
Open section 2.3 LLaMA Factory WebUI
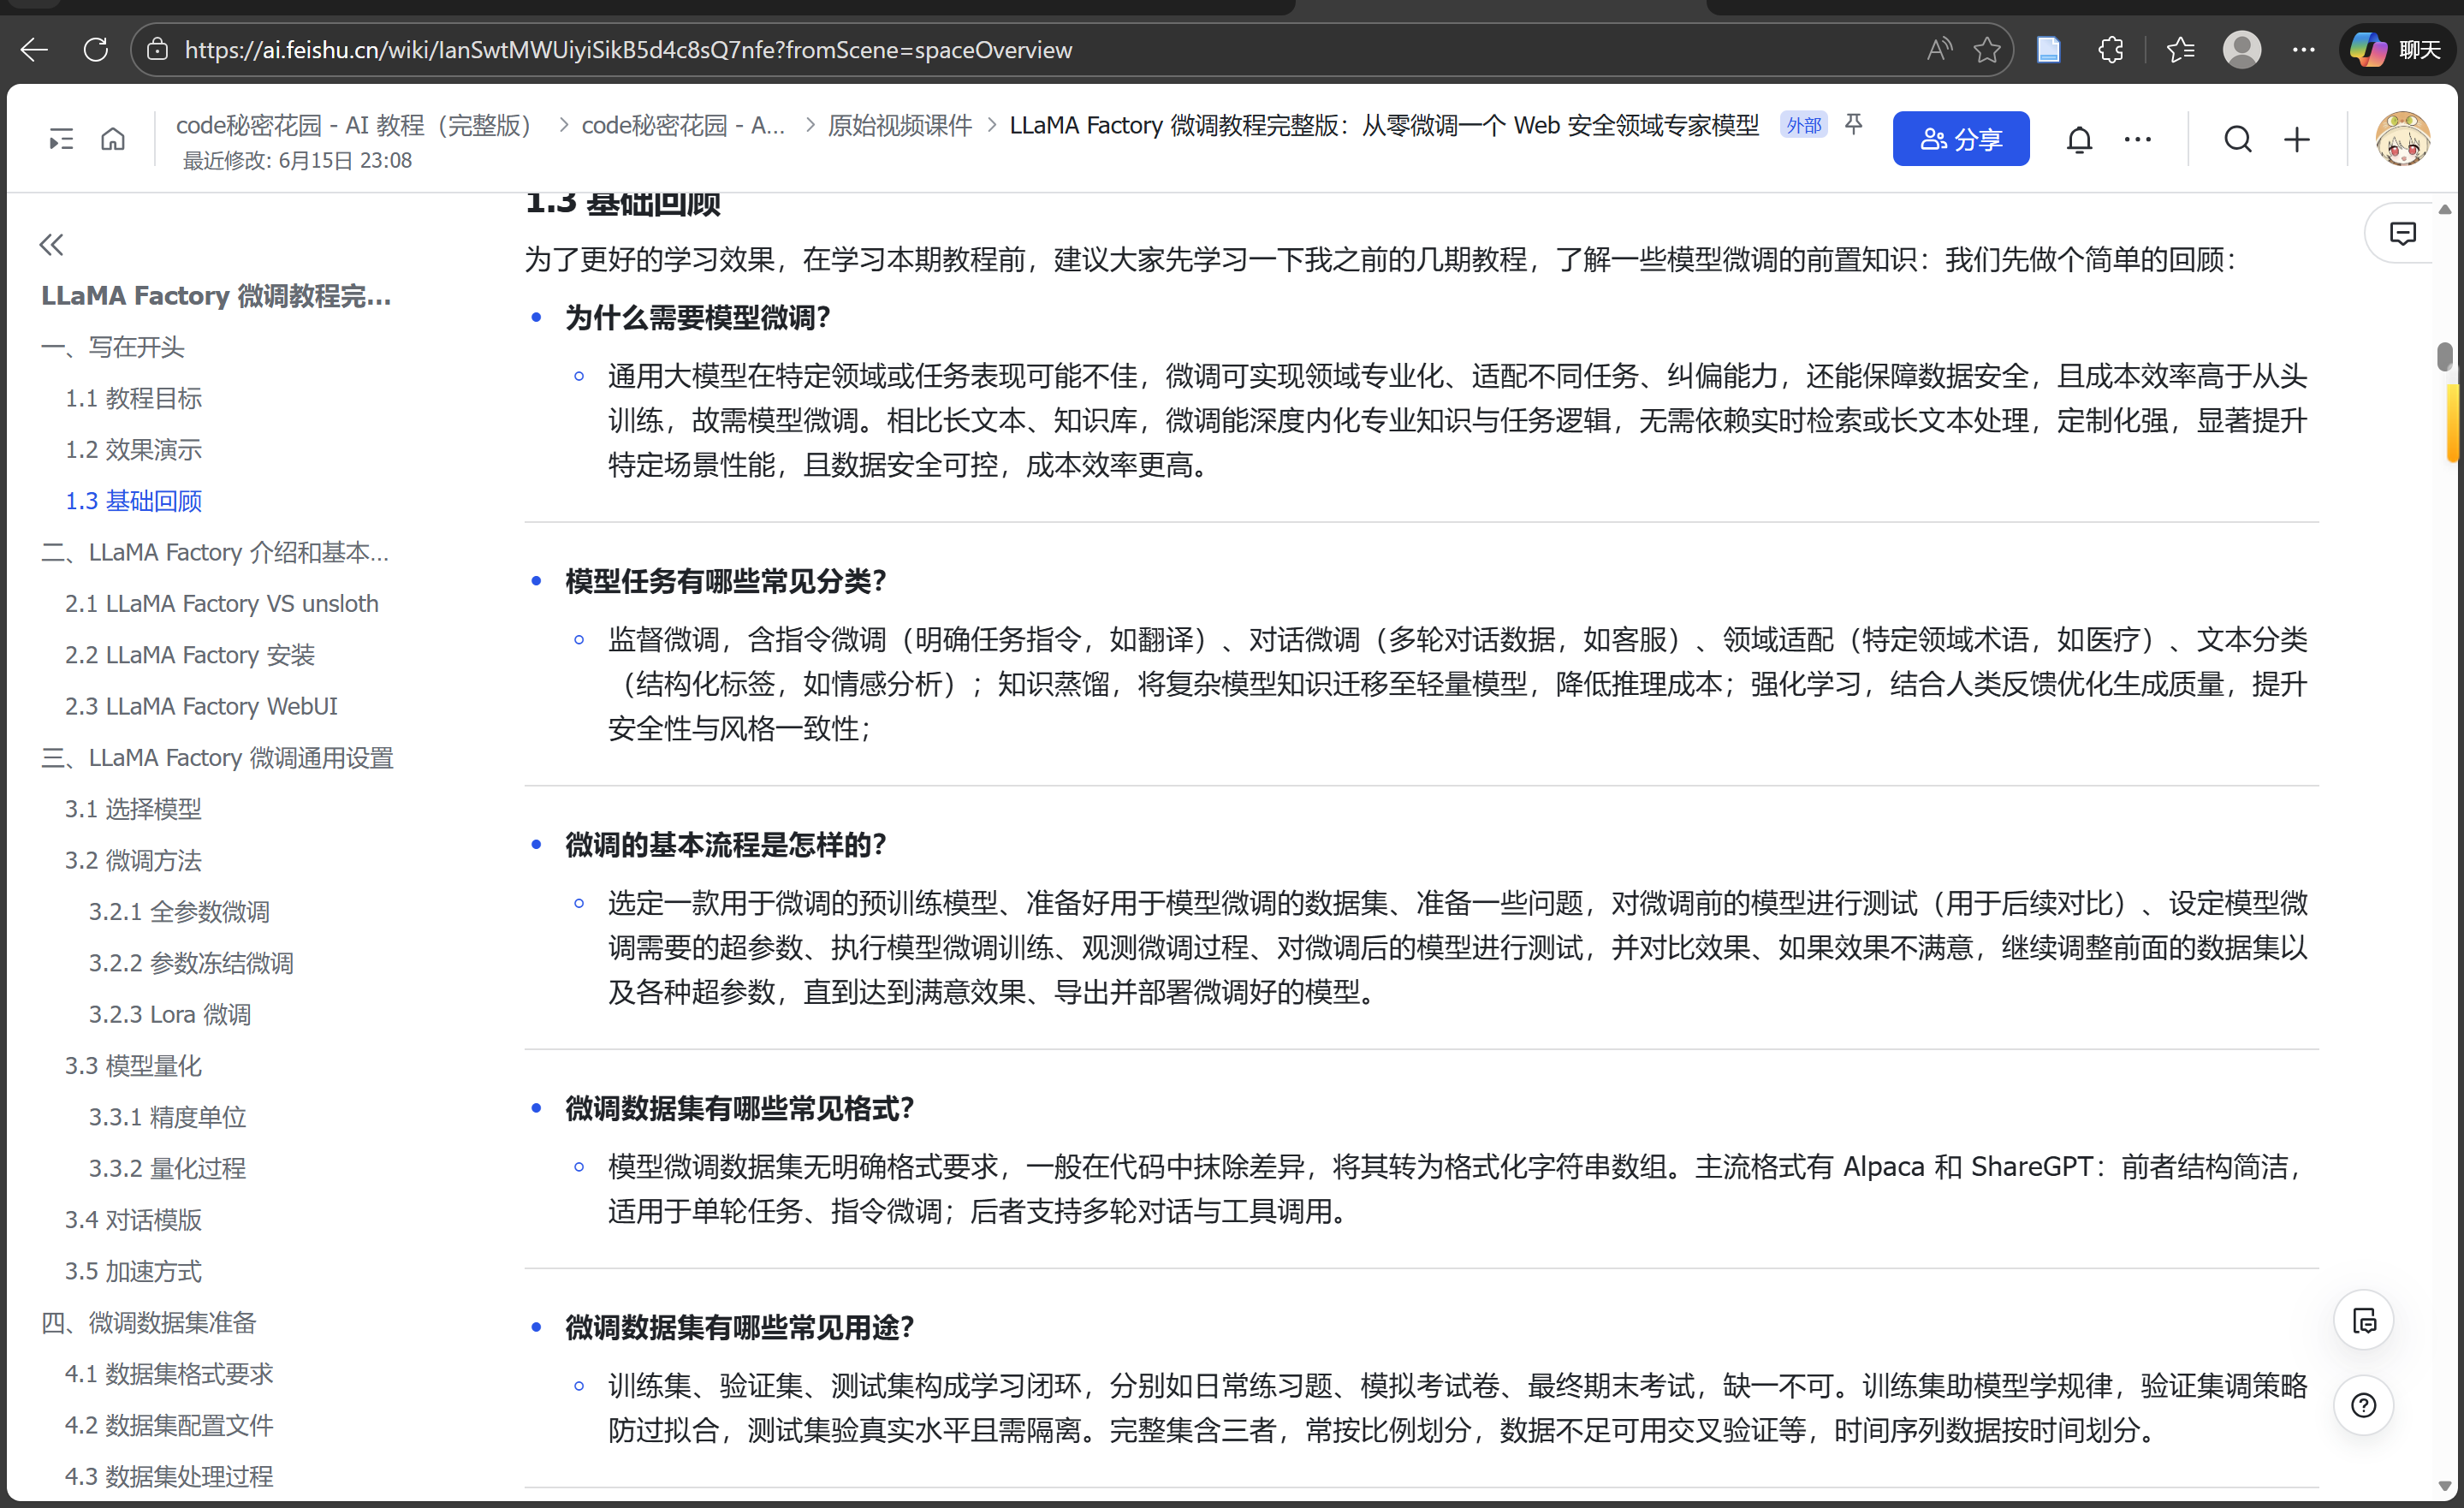click(x=201, y=706)
